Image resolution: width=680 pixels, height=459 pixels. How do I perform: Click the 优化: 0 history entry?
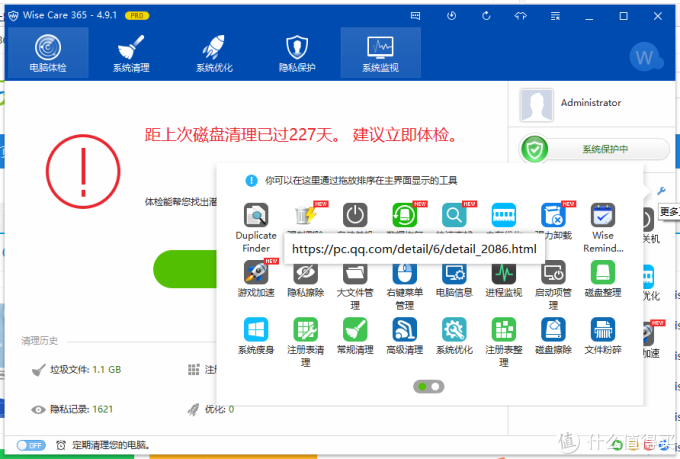(x=211, y=409)
